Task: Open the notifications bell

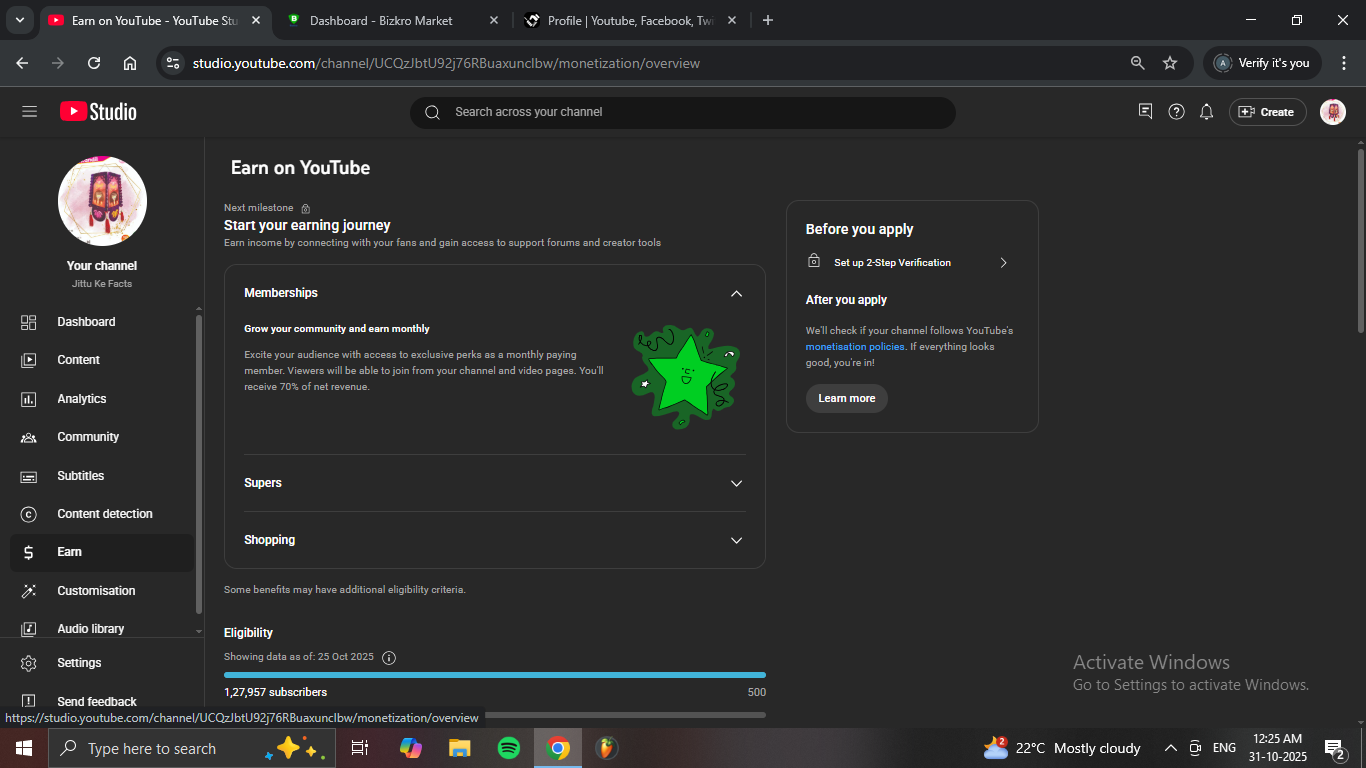Action: click(1206, 112)
